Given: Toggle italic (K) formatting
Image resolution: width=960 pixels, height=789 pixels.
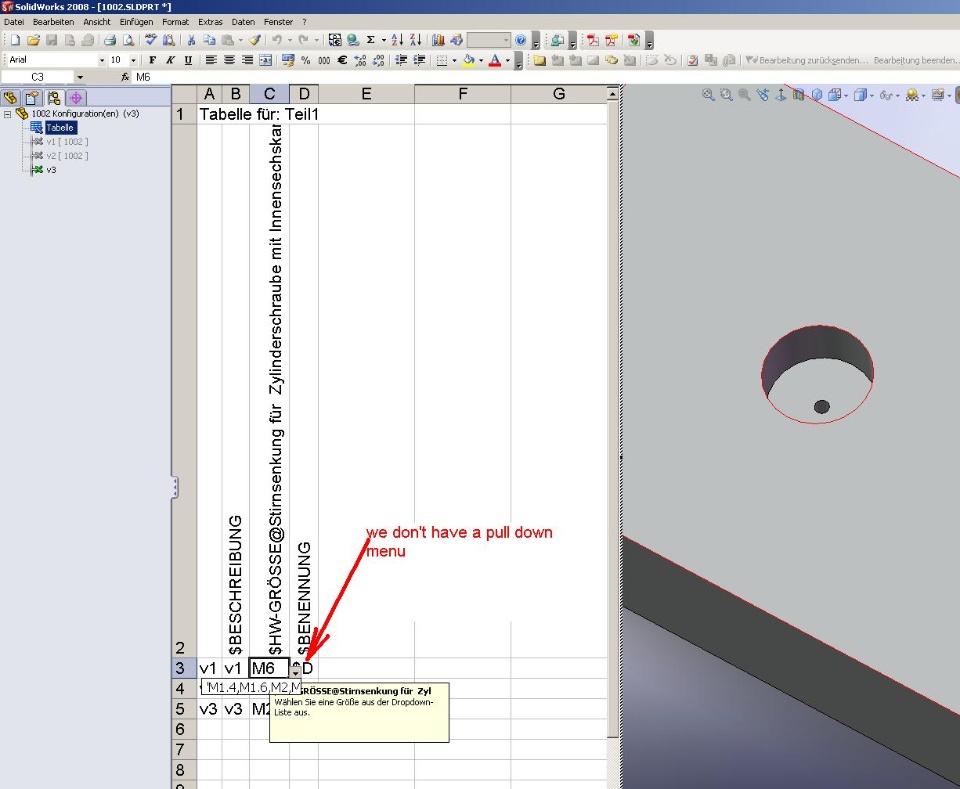Looking at the screenshot, I should coord(170,60).
